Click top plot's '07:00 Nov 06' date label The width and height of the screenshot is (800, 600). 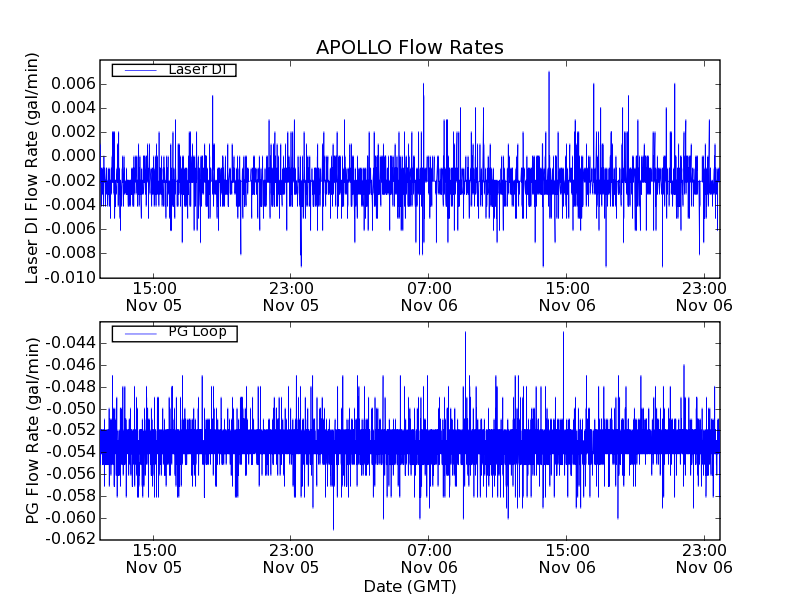(429, 297)
